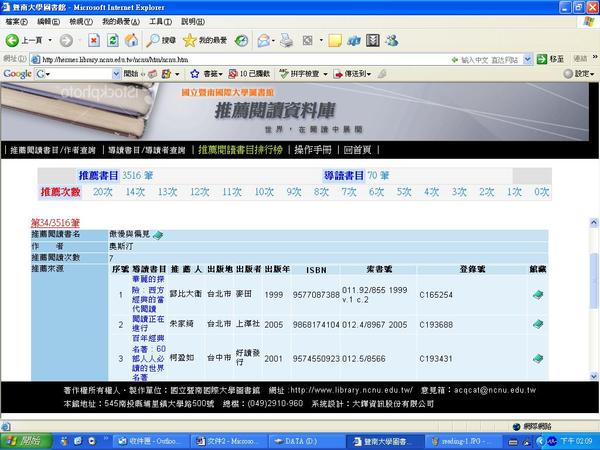600x450 pixels.
Task: Open Favorites star toolbar button
Action: click(x=205, y=40)
